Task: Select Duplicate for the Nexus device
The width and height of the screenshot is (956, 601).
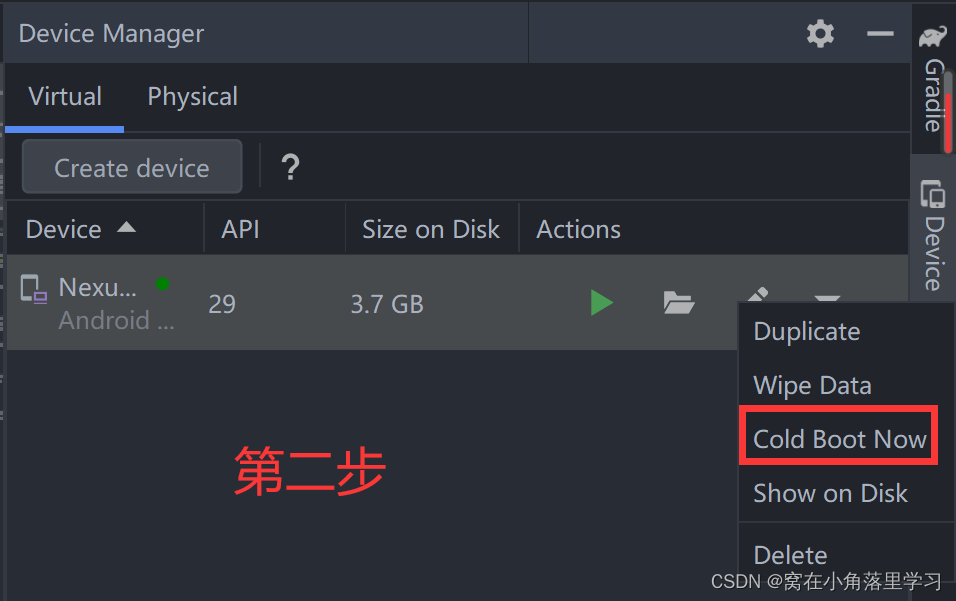Action: point(806,331)
